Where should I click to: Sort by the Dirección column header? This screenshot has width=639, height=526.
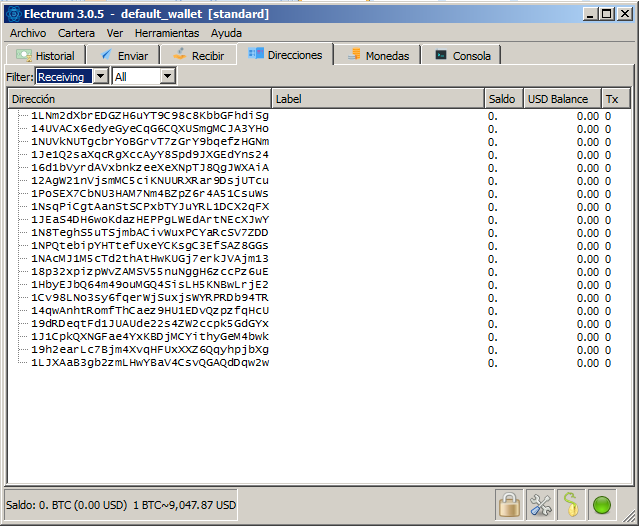140,99
